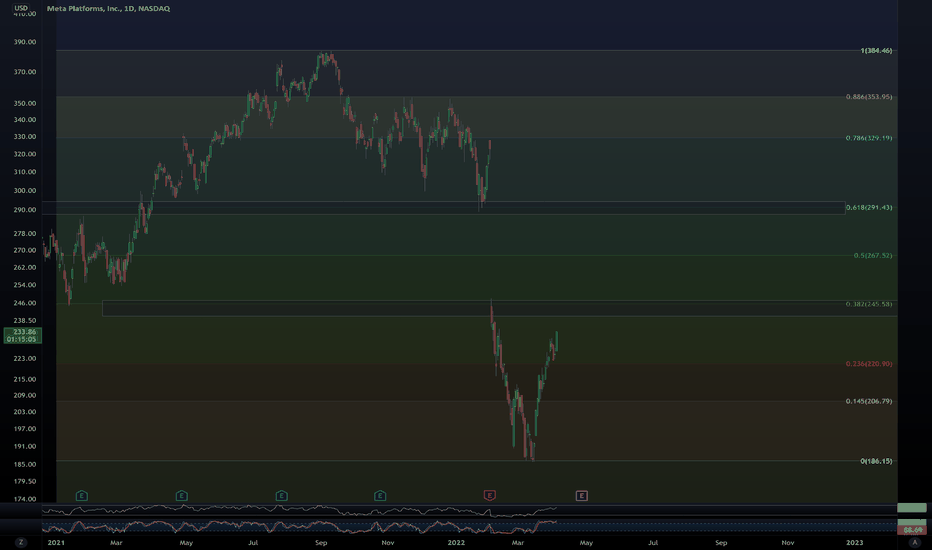This screenshot has height=550, width=932.
Task: Select Fibonacci level 0.236(220.90) label
Action: pyautogui.click(x=869, y=363)
